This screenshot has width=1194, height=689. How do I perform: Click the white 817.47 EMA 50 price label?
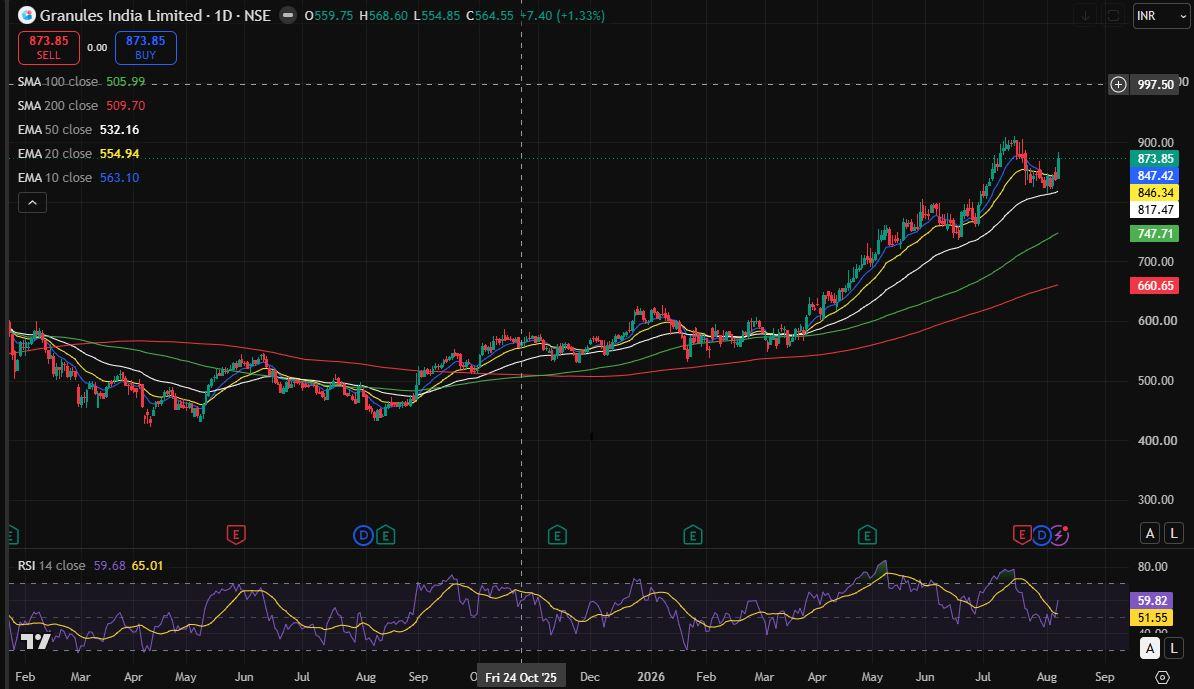1154,209
